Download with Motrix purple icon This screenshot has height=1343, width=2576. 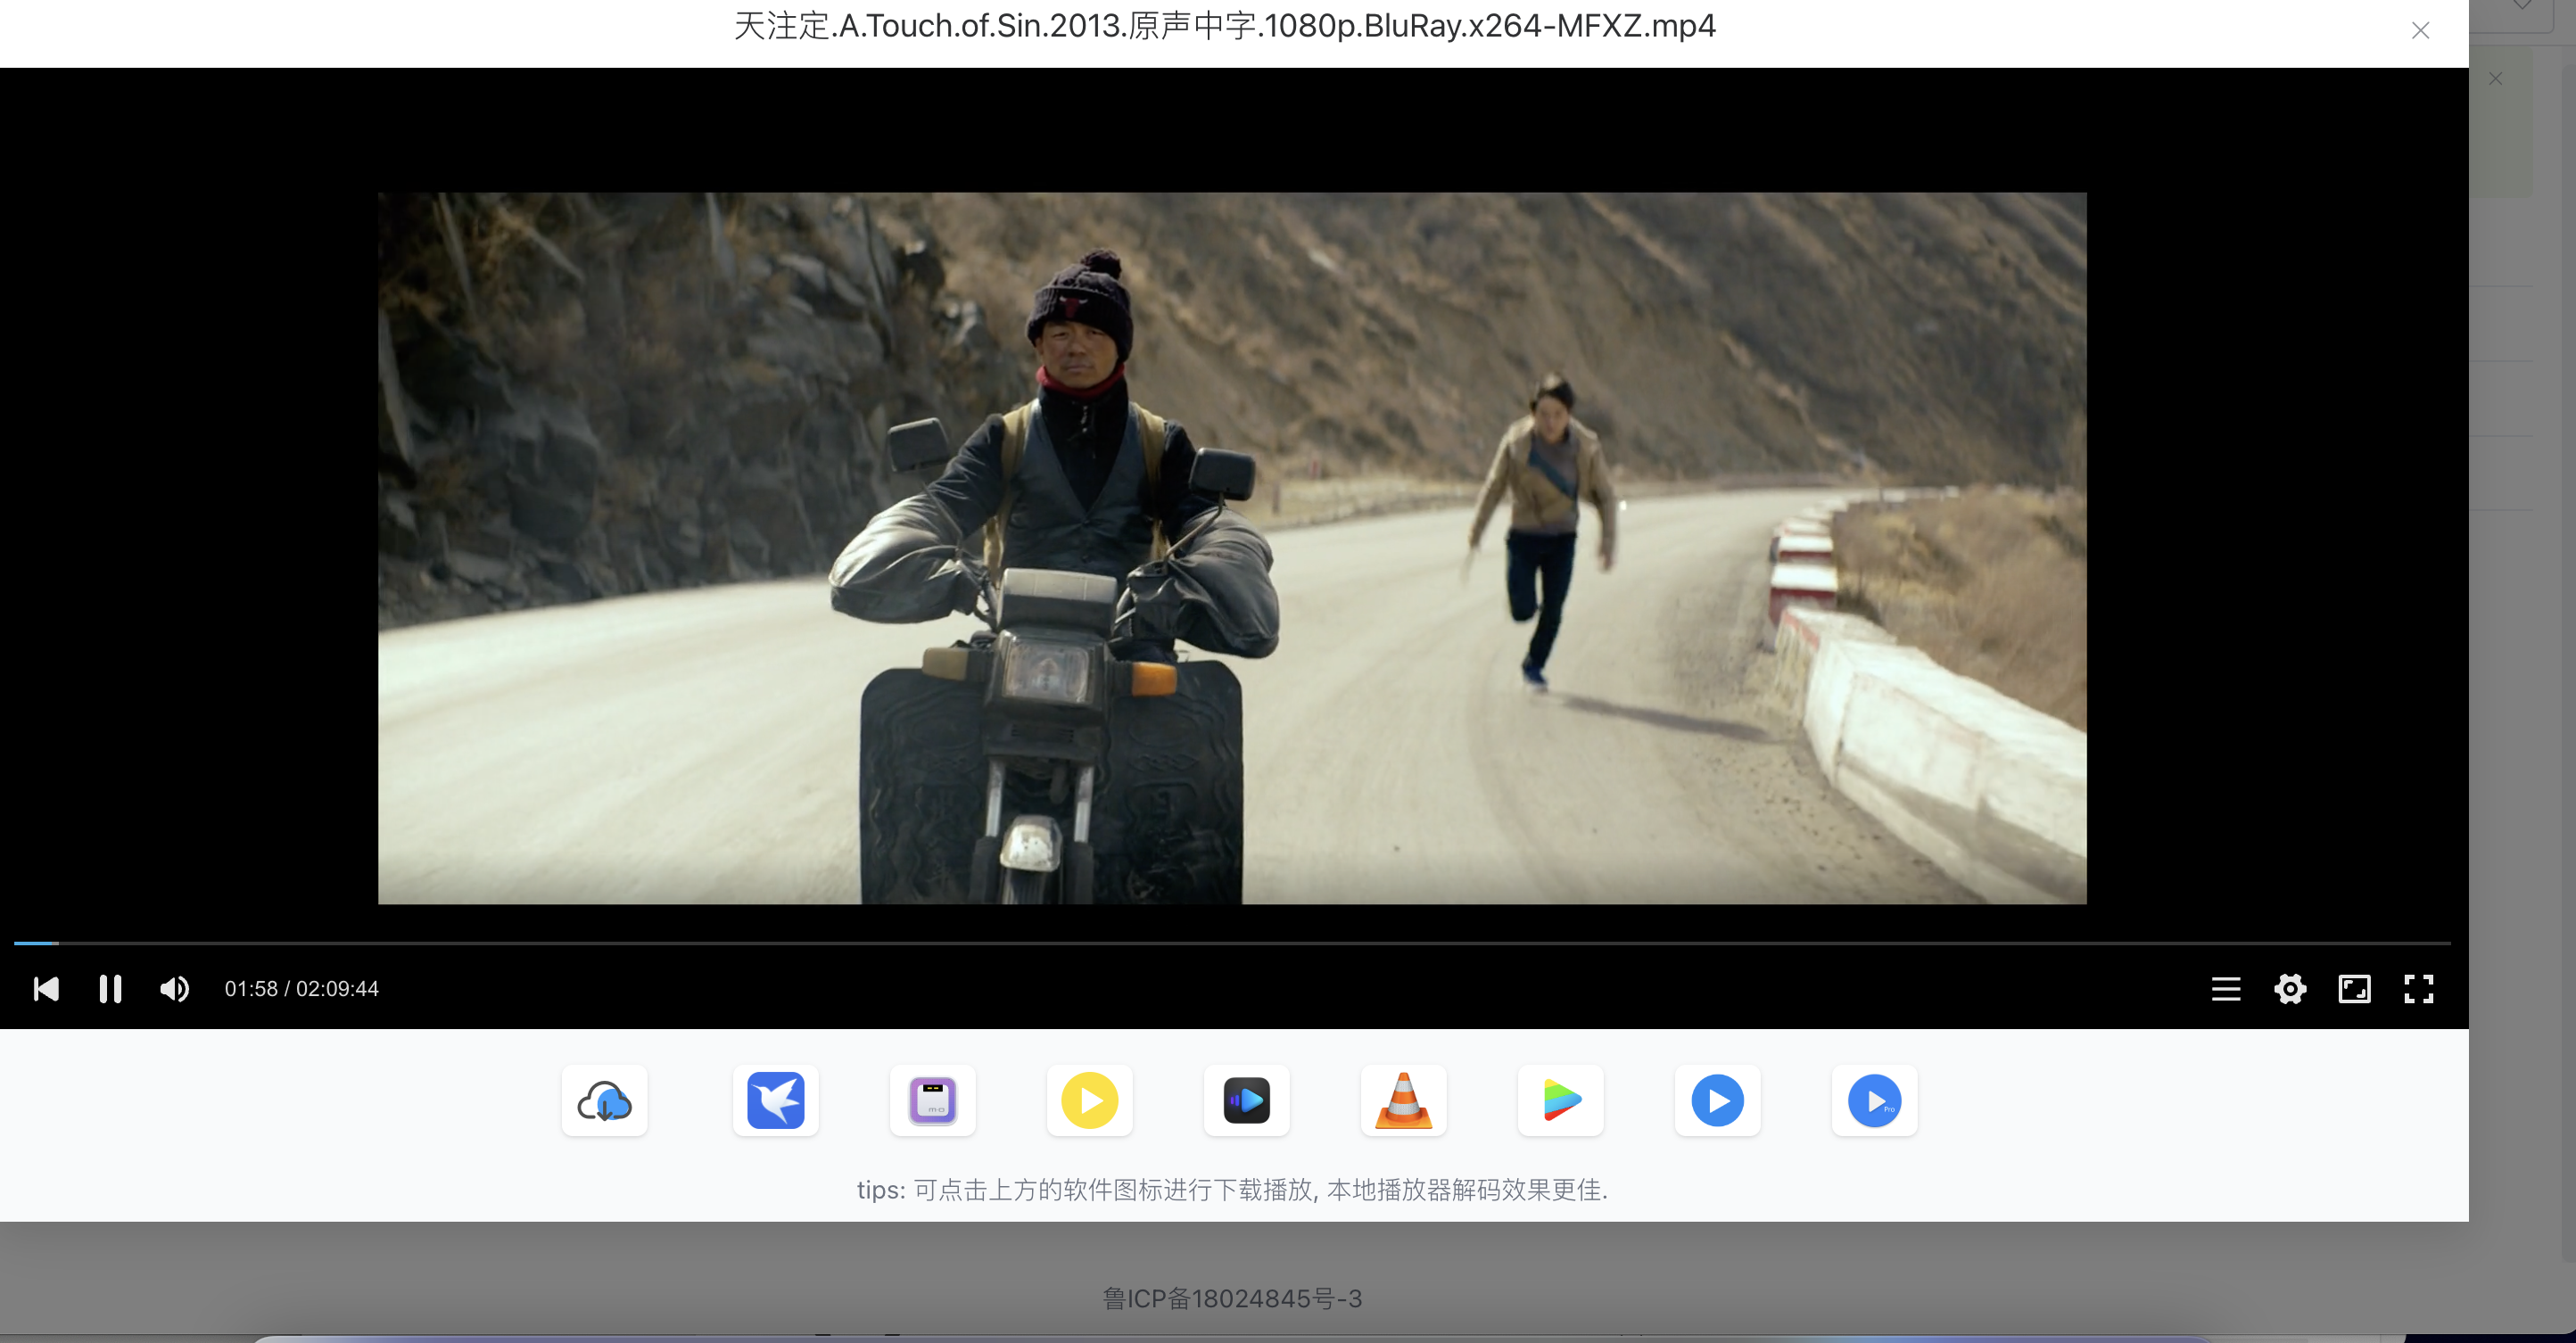pyautogui.click(x=932, y=1101)
